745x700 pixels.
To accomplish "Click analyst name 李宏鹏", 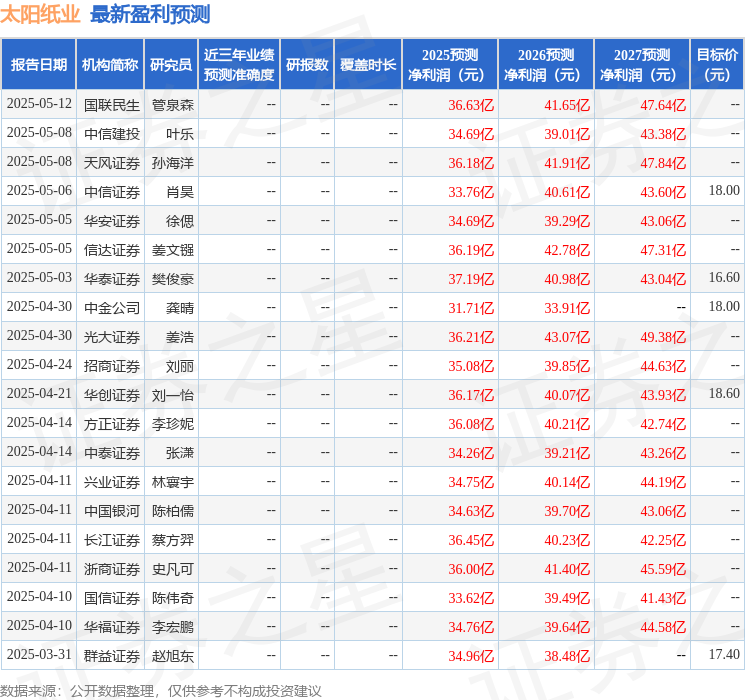I will [x=172, y=627].
